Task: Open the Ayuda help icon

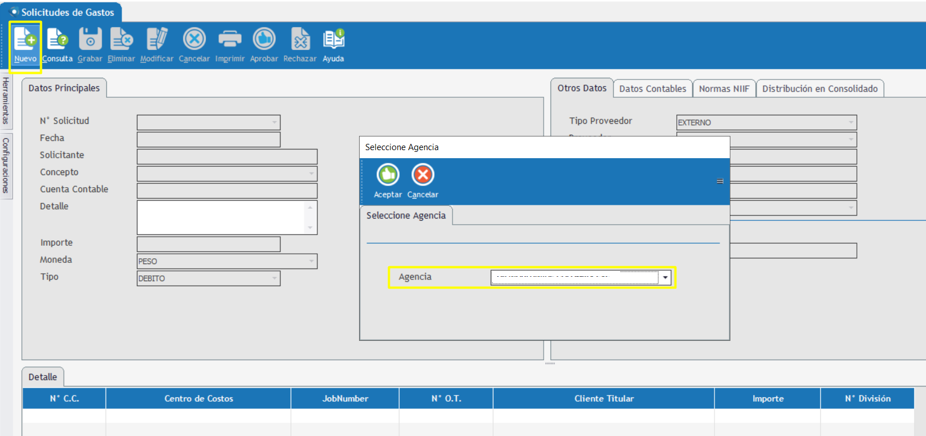Action: (x=333, y=41)
